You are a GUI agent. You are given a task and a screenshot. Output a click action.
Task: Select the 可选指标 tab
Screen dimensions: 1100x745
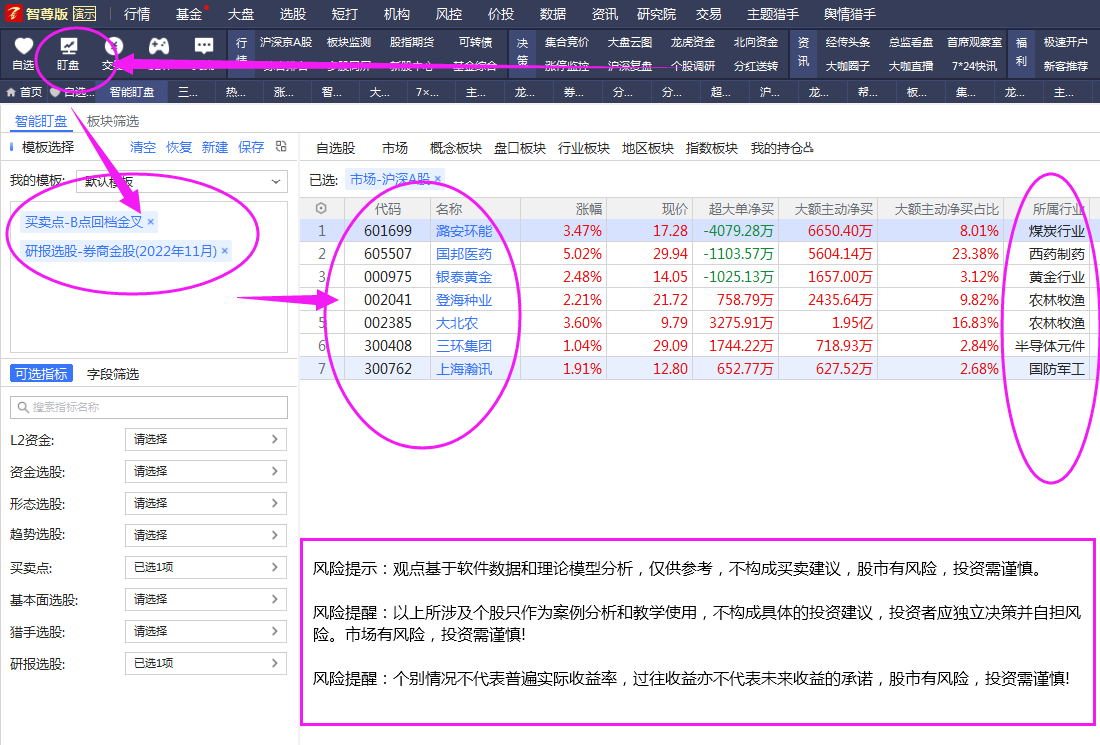point(41,374)
